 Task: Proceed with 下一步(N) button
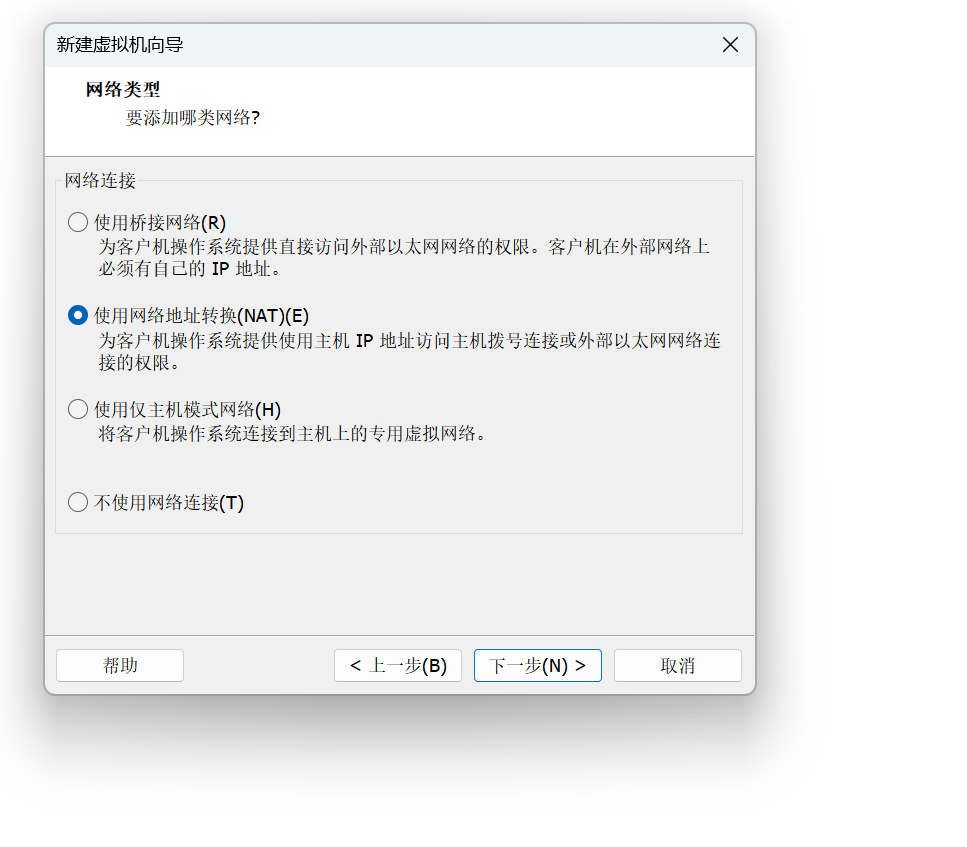[x=538, y=665]
